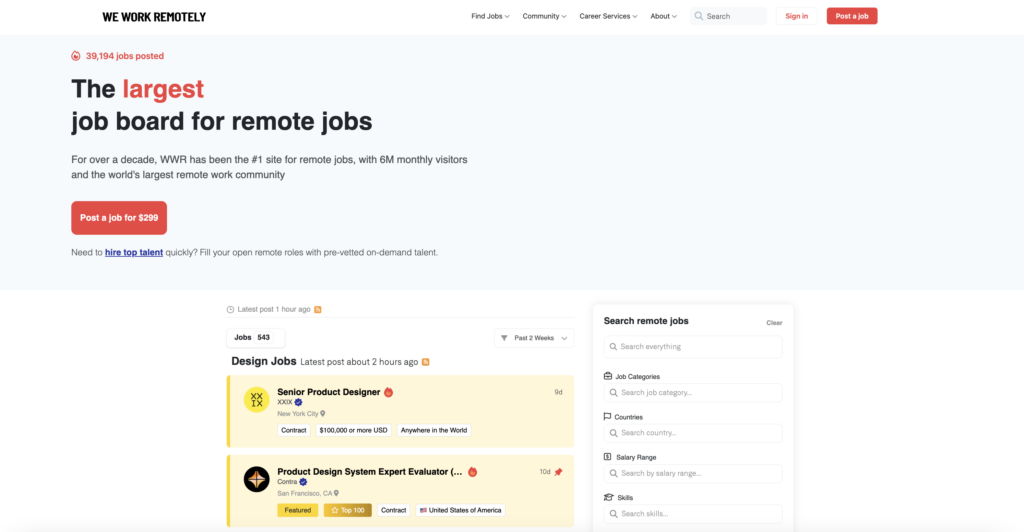Click the Skills graduation cap icon
Viewport: 1024px width, 532px height.
tap(609, 497)
